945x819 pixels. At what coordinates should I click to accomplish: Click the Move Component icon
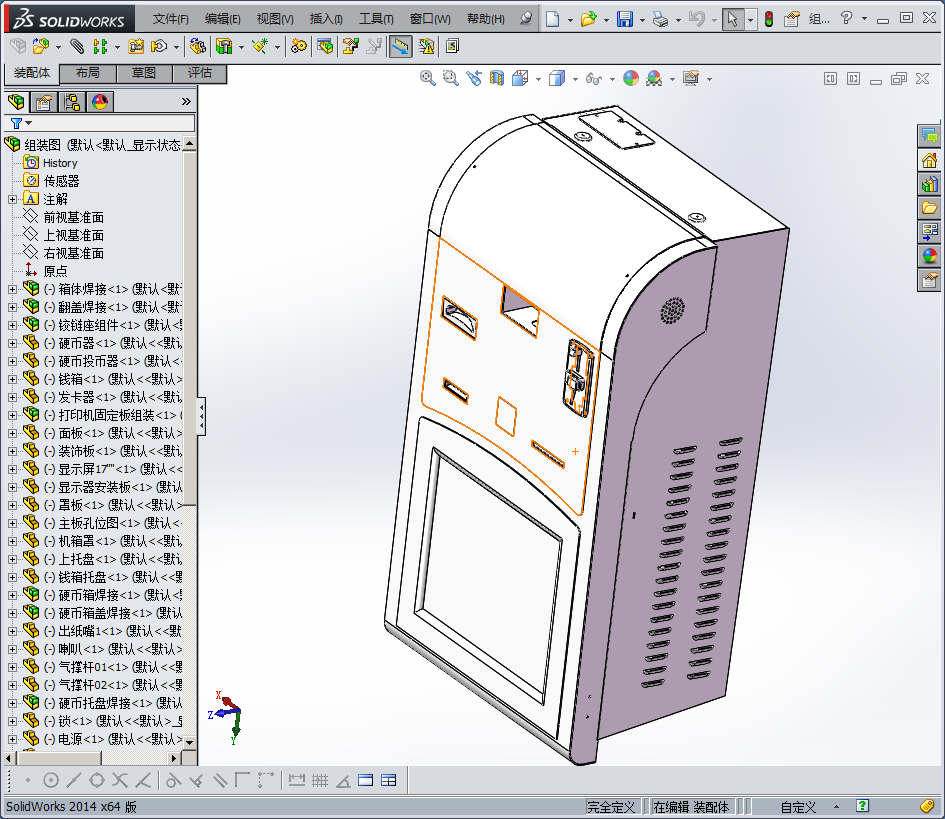(159, 46)
